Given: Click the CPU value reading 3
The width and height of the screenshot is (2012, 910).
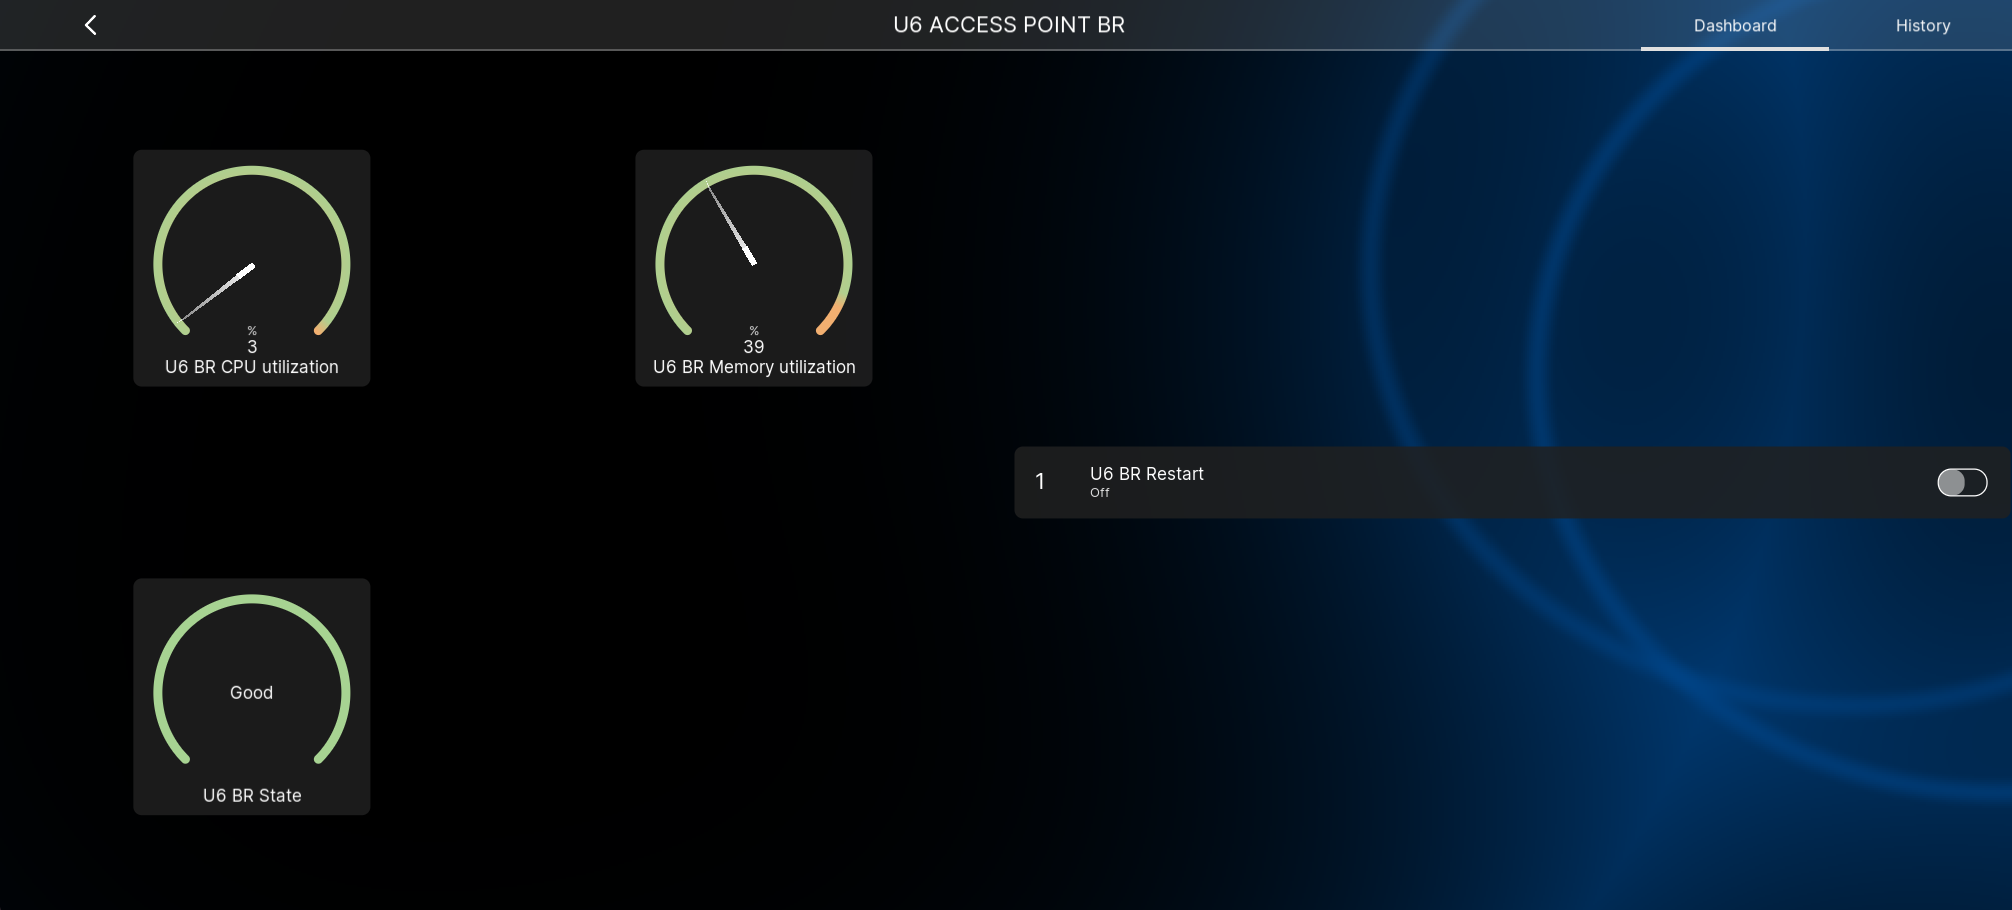Looking at the screenshot, I should (252, 347).
